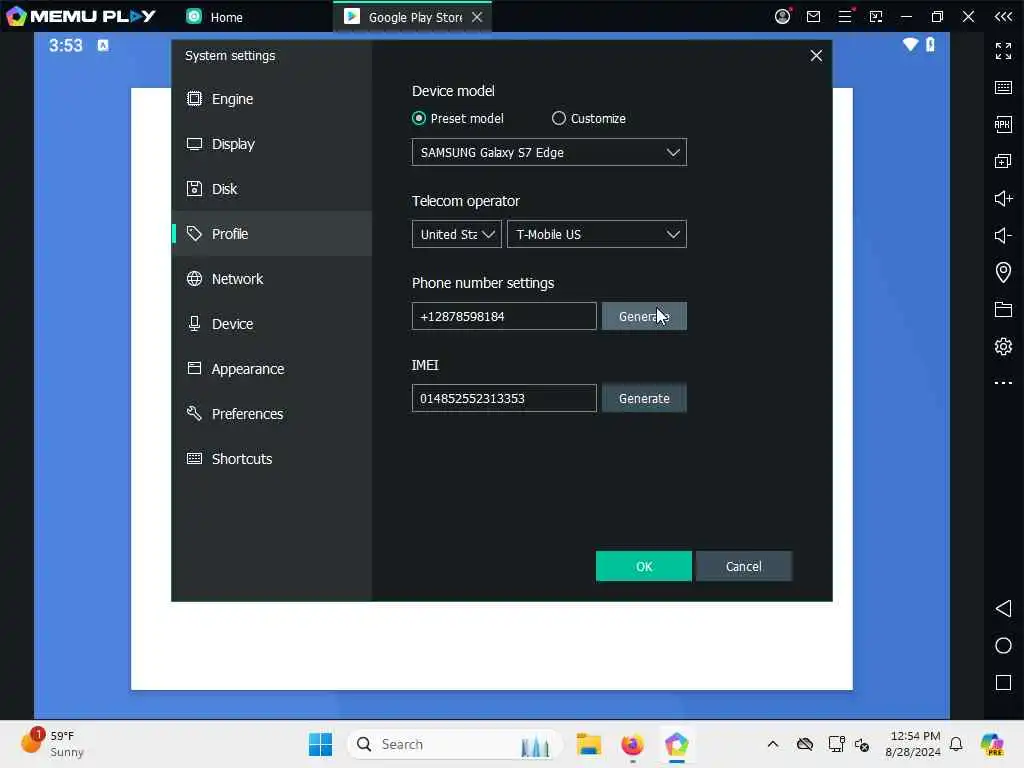Image resolution: width=1024 pixels, height=768 pixels.
Task: Click the install APK icon
Action: (x=1003, y=124)
